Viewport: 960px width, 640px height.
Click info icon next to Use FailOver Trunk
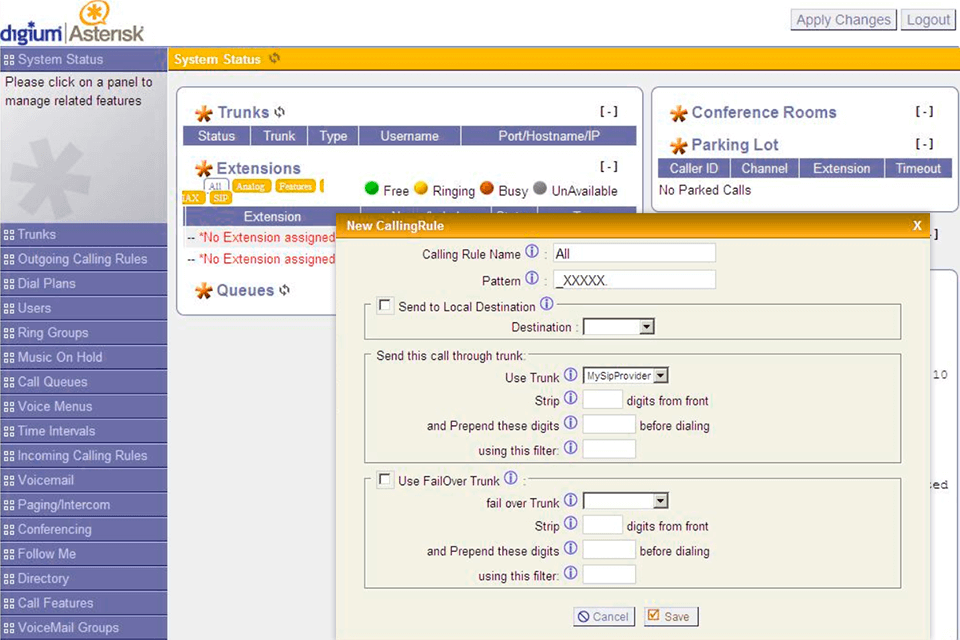click(x=511, y=479)
